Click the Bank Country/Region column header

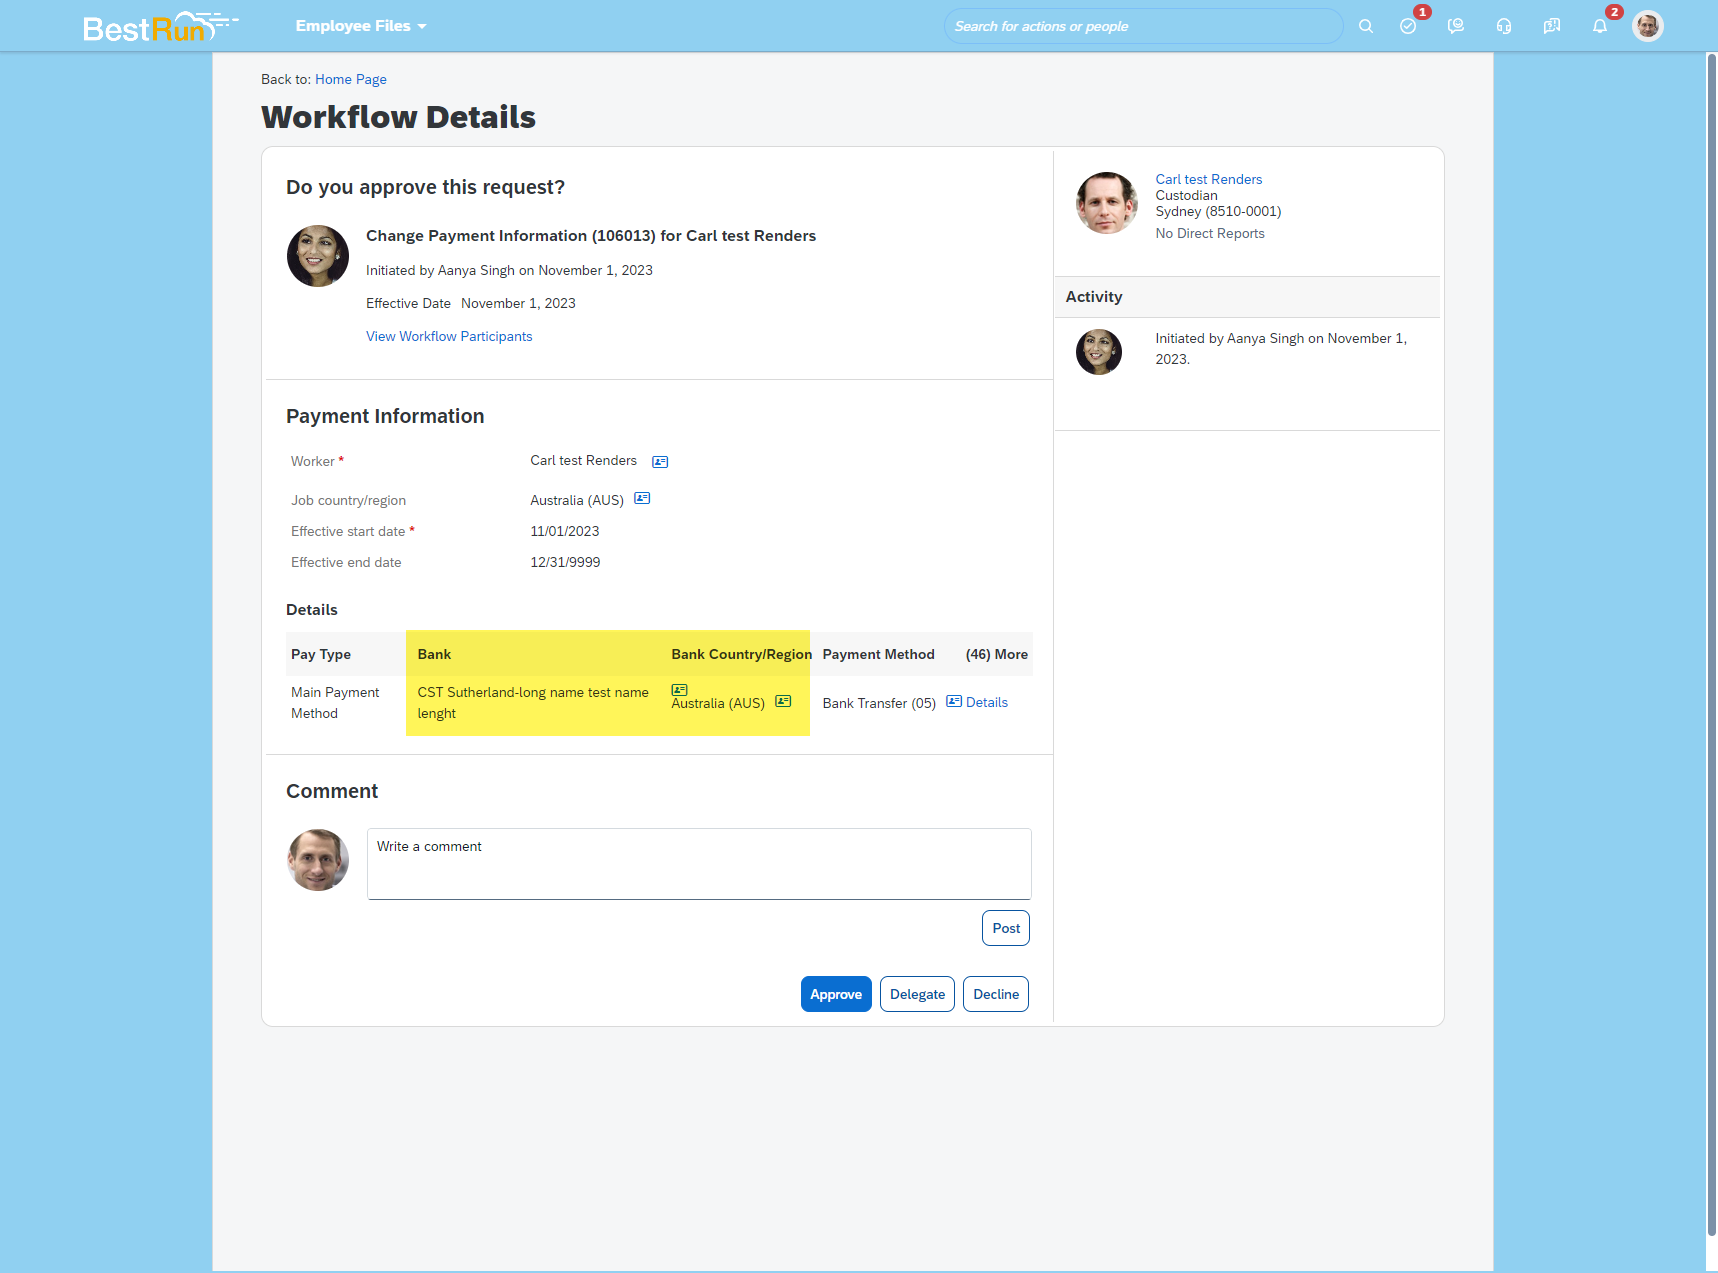tap(741, 654)
